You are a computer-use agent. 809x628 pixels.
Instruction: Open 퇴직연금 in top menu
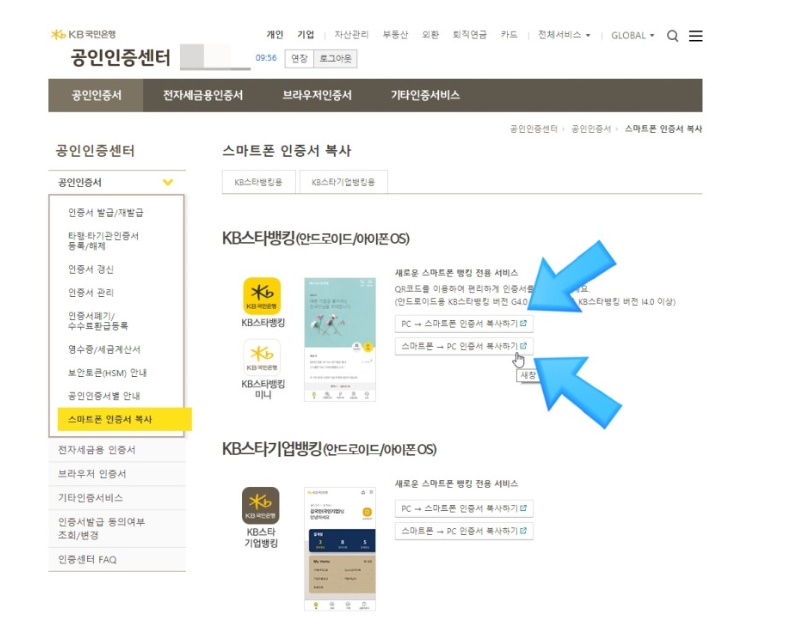(x=470, y=35)
